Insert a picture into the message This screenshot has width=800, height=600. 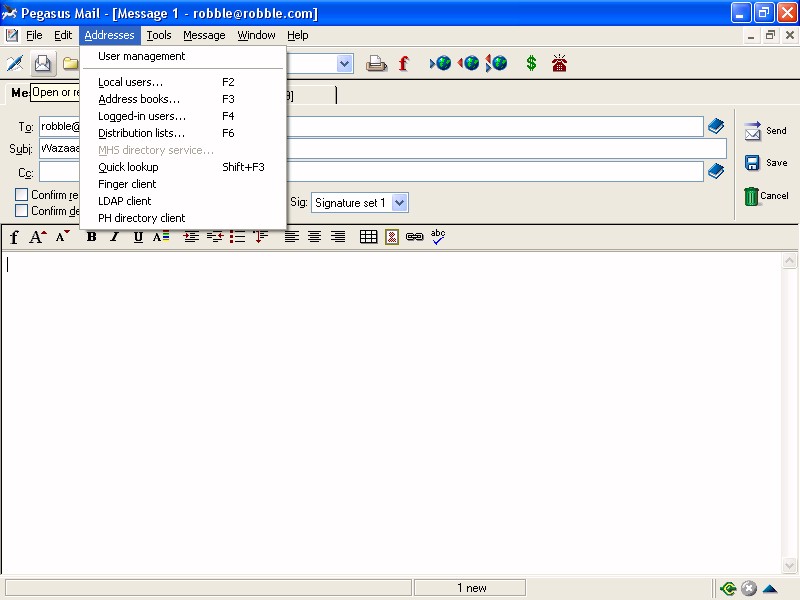(392, 237)
